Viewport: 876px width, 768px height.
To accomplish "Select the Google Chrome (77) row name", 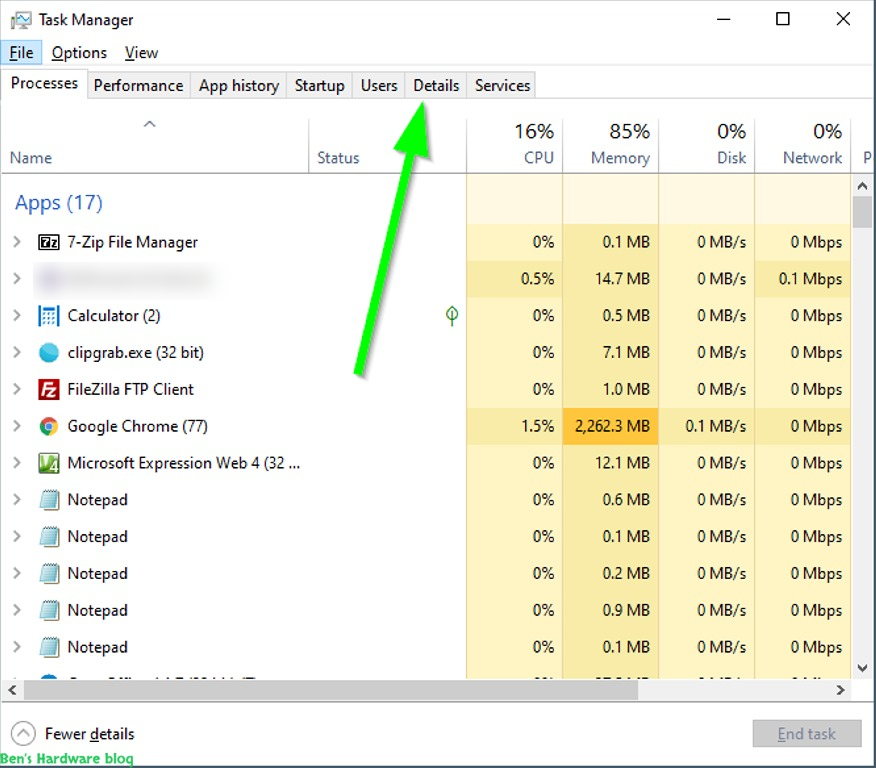I will click(x=137, y=426).
